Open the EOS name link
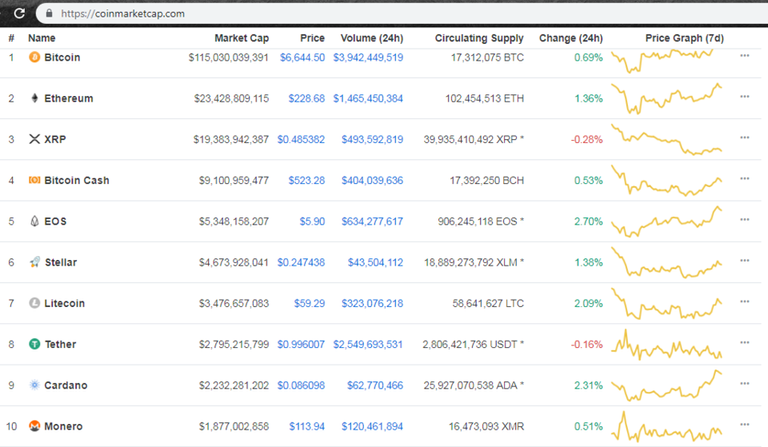The height and width of the screenshot is (447, 768). (55, 221)
